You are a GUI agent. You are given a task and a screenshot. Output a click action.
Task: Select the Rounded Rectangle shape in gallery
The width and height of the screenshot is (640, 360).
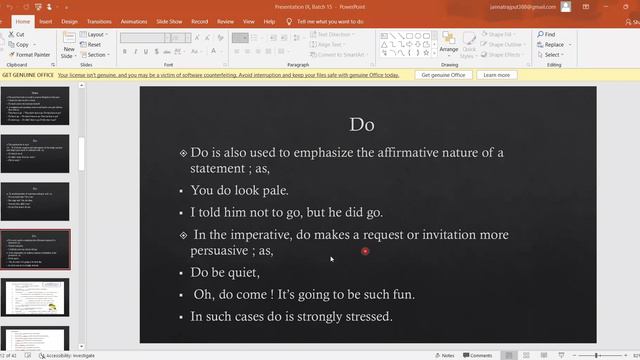tap(426, 36)
